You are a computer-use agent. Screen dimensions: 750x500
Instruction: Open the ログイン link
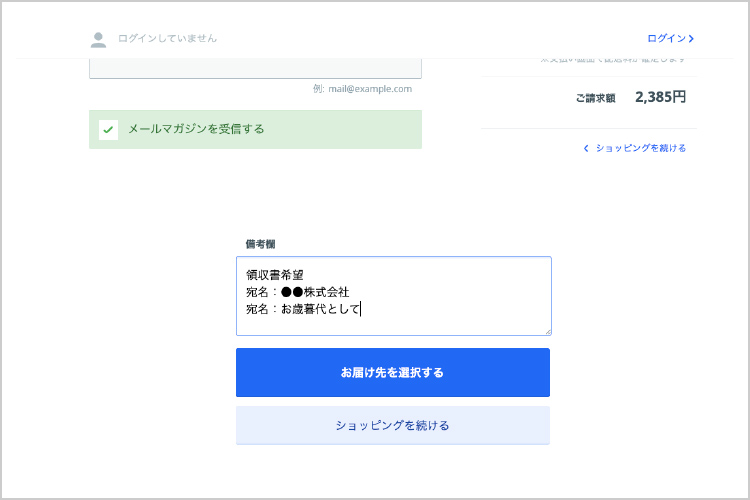pyautogui.click(x=670, y=38)
